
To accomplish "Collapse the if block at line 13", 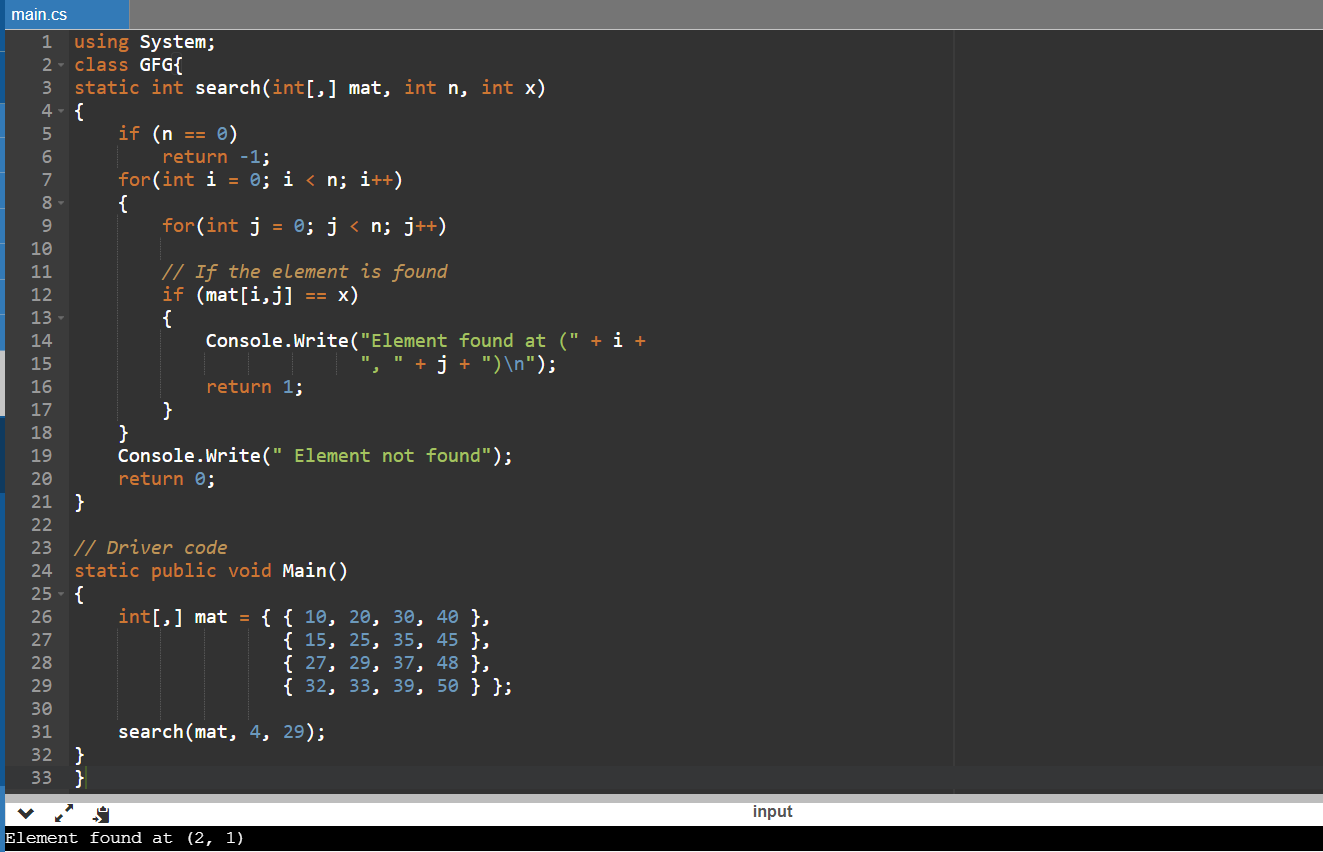I will 60,318.
